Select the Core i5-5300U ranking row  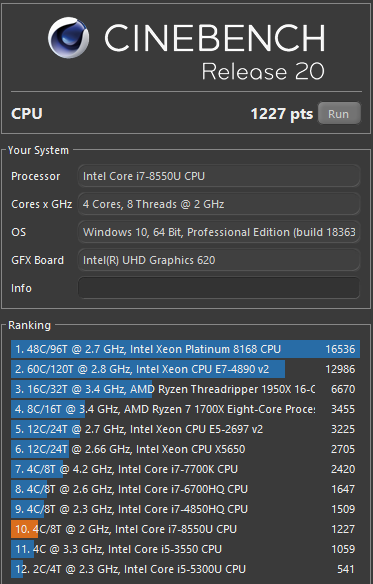point(185,569)
